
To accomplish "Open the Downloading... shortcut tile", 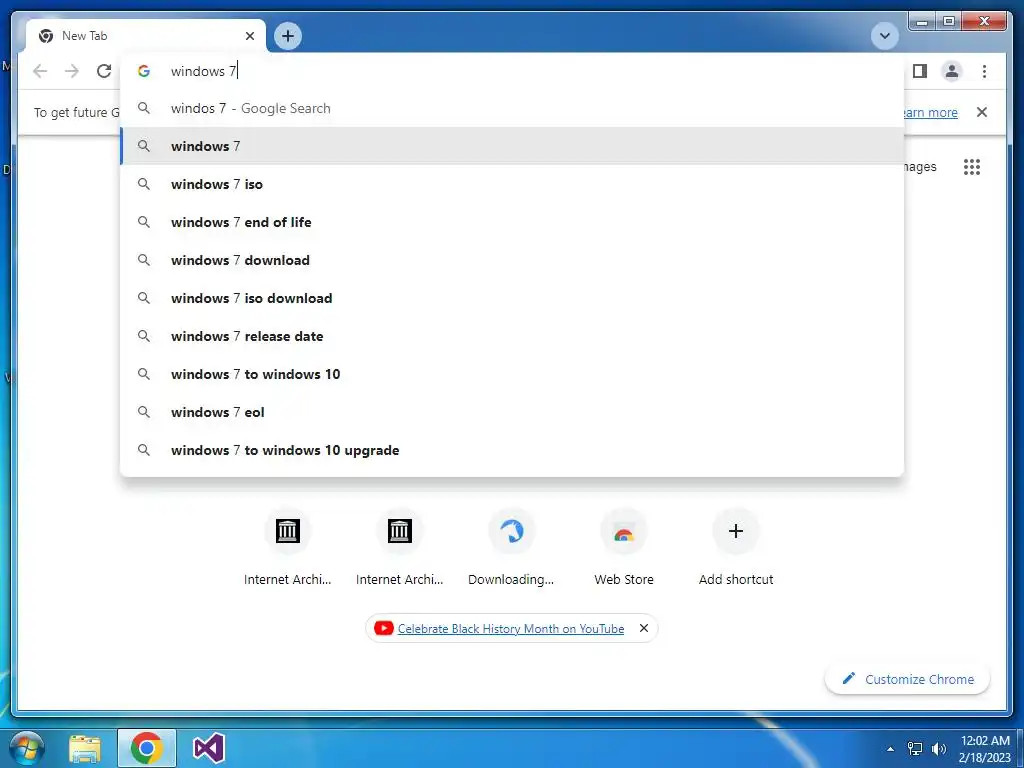I will coord(511,547).
